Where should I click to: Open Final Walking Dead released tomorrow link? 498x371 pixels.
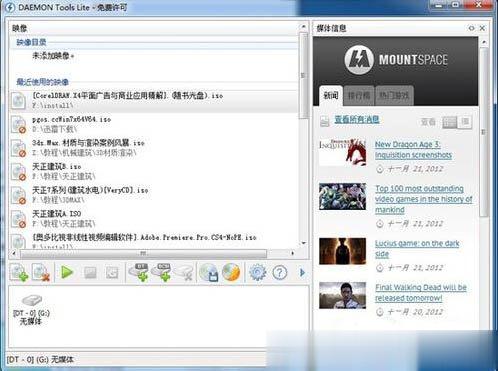(421, 293)
